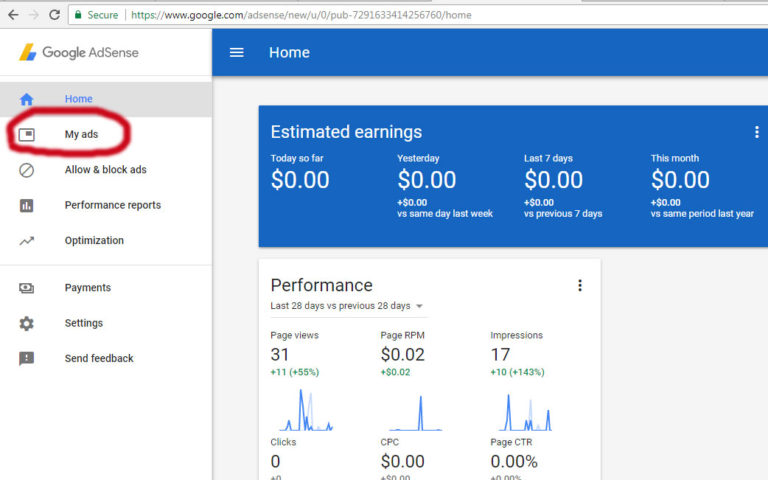The height and width of the screenshot is (480, 768).
Task: Click the Today so far $0.00 amount
Action: [300, 179]
